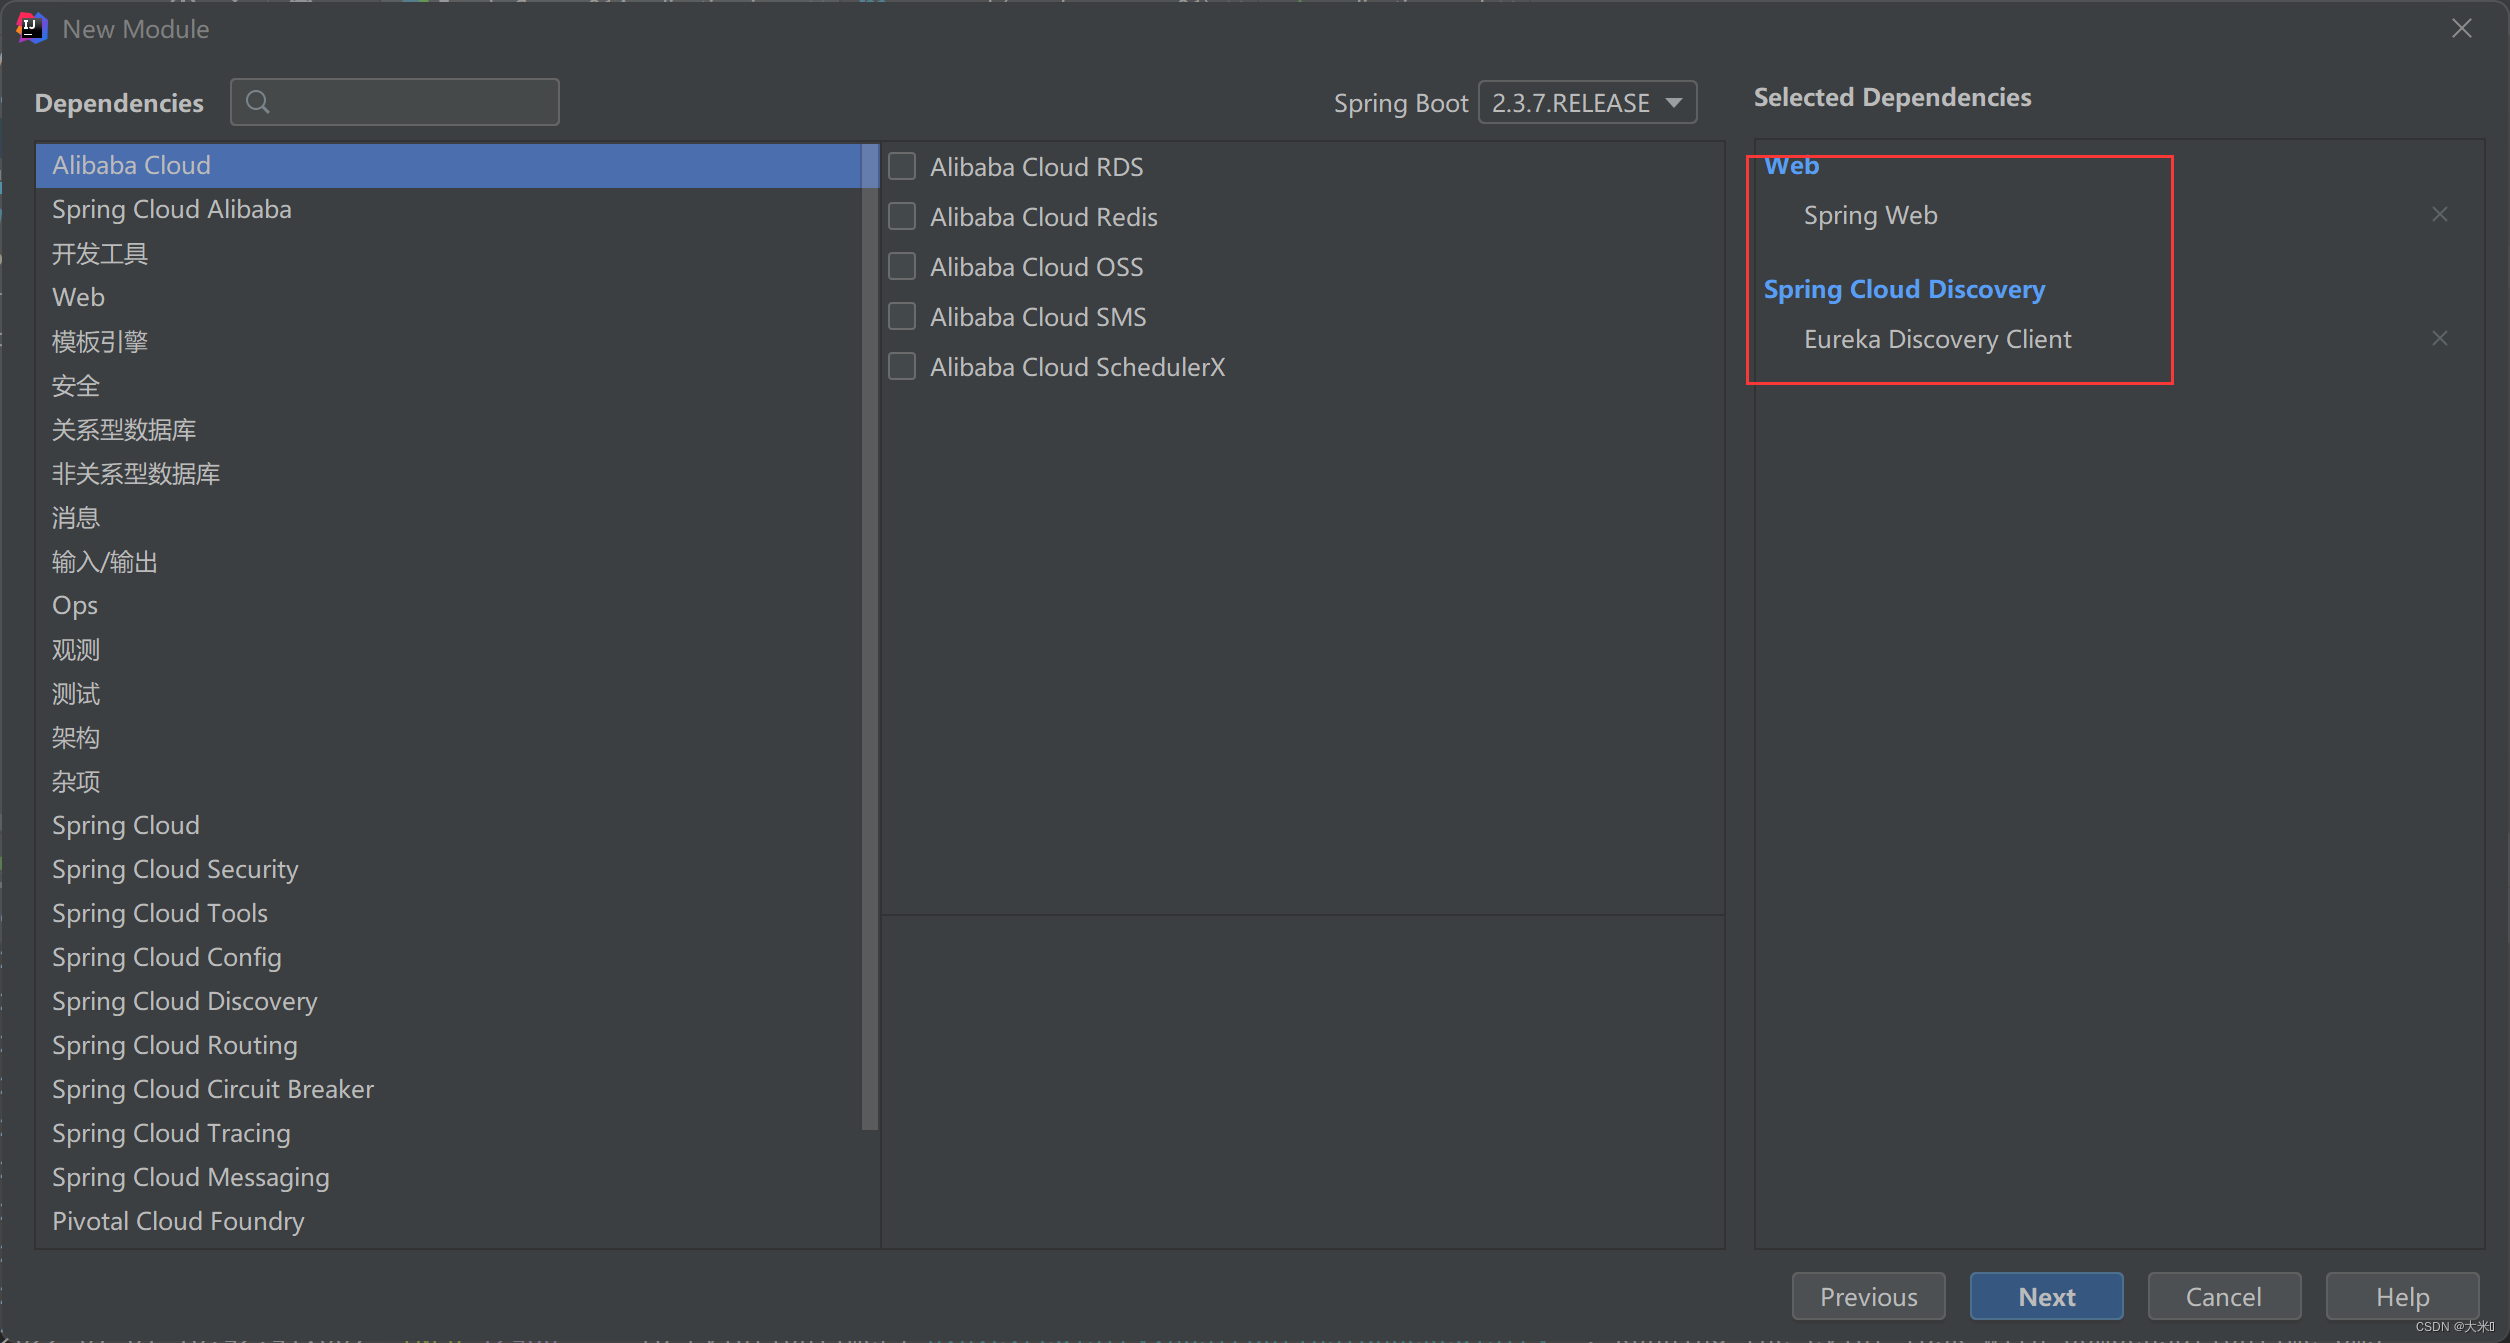The width and height of the screenshot is (2510, 1343).
Task: Select Eureka Discovery Client in Selected Dependencies
Action: click(1937, 338)
